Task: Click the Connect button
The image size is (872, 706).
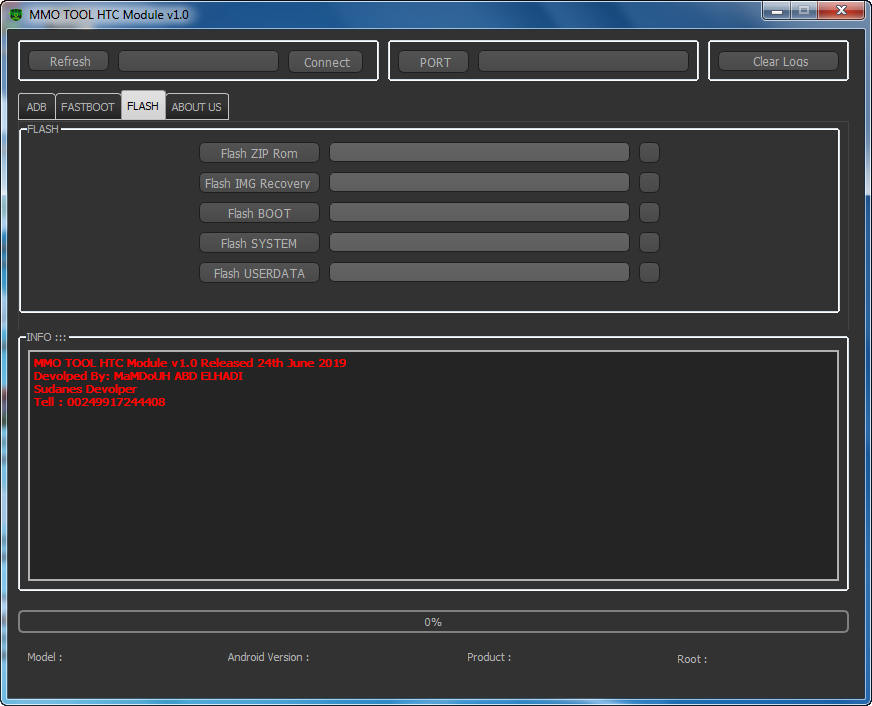Action: coord(326,62)
